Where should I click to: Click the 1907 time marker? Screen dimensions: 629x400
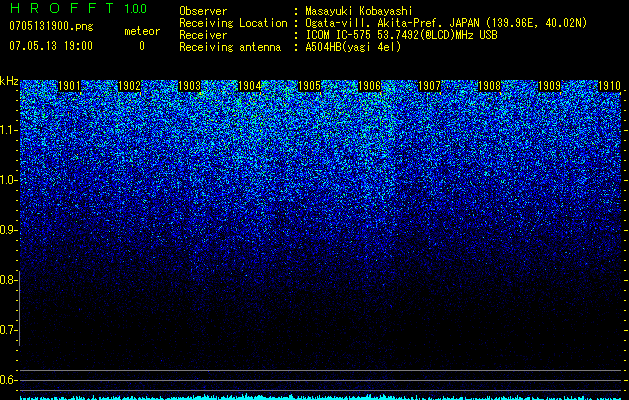coord(430,86)
